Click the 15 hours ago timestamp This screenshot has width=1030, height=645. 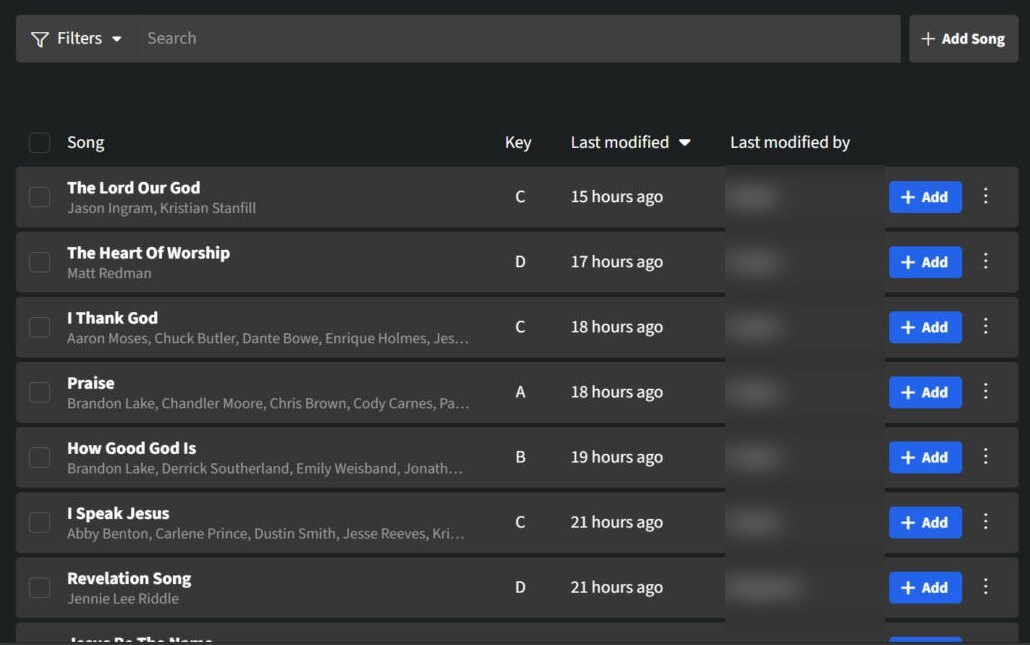pos(616,197)
